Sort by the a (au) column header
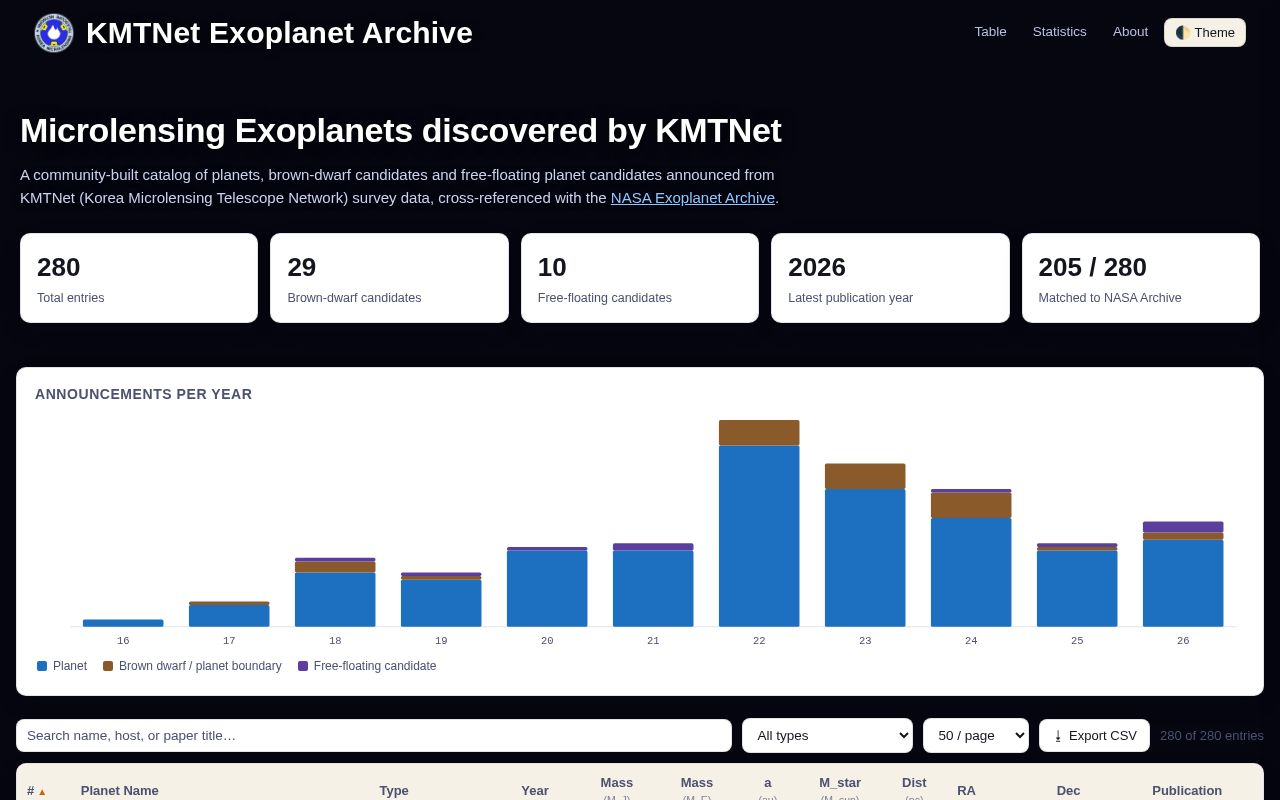Image resolution: width=1280 pixels, height=800 pixels. [x=768, y=787]
